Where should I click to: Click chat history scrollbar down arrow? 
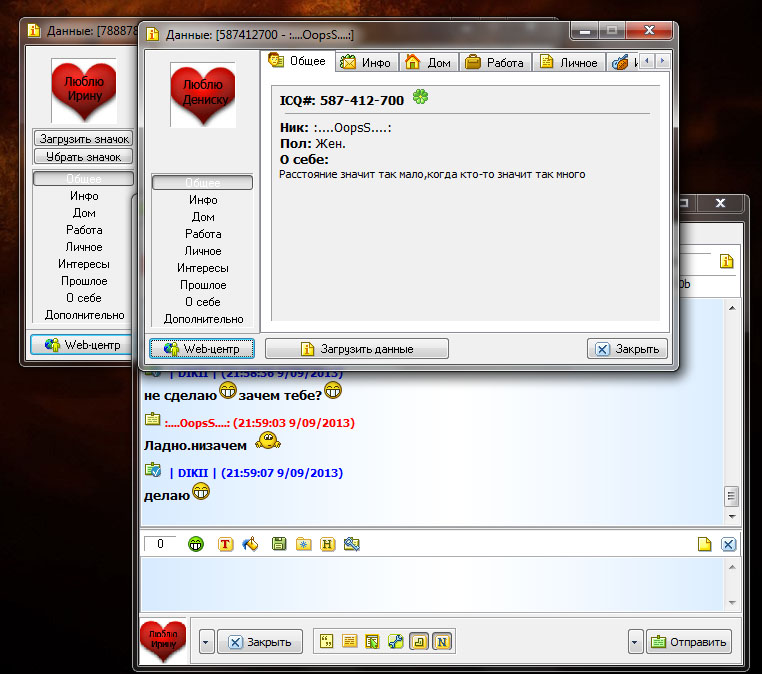(x=732, y=517)
